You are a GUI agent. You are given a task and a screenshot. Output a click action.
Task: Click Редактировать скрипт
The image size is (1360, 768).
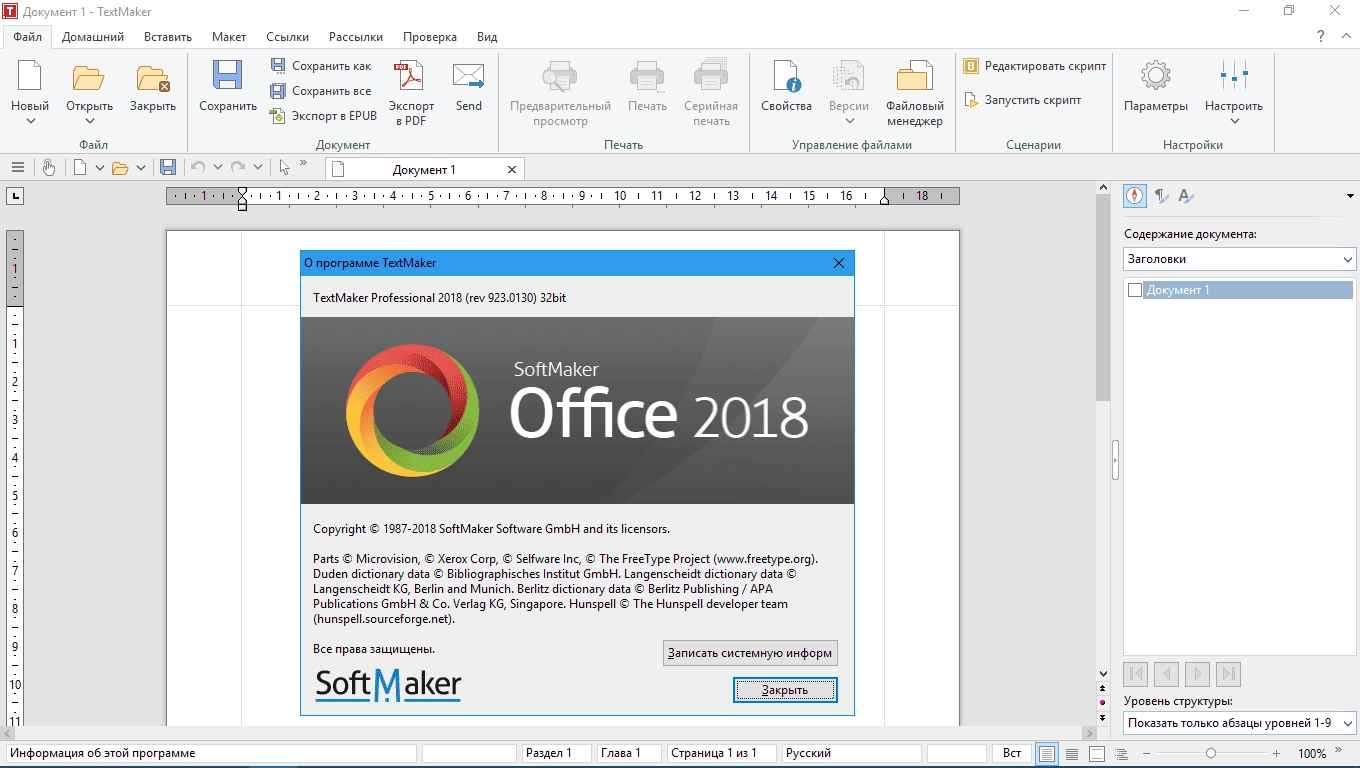click(1035, 66)
